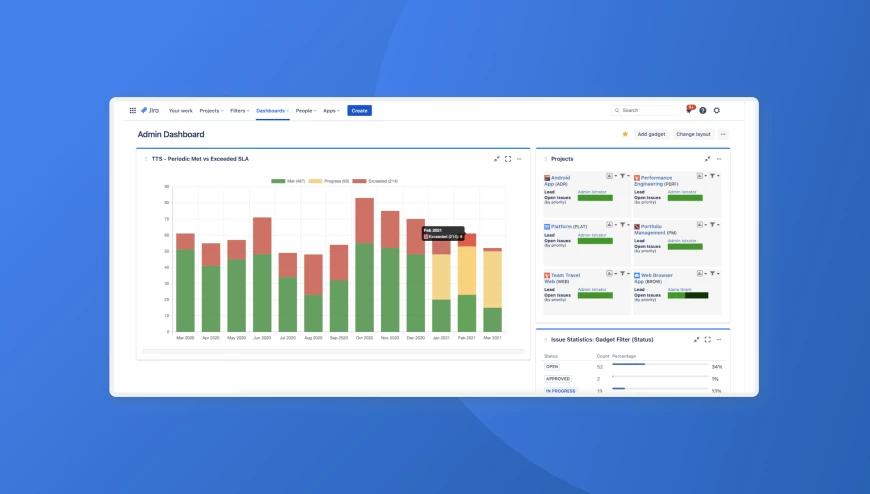Click the Oct 2020 chart bar

tap(365, 265)
